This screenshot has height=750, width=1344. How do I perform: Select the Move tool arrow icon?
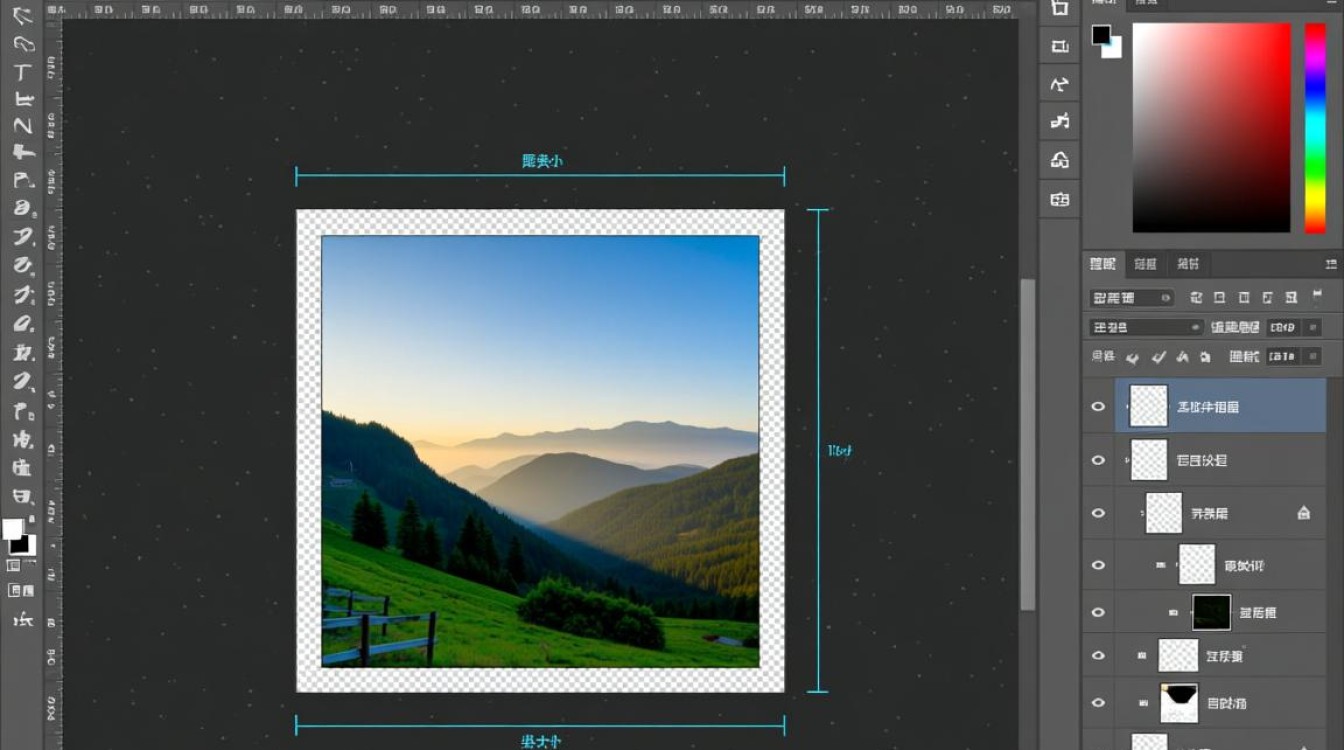[21, 16]
